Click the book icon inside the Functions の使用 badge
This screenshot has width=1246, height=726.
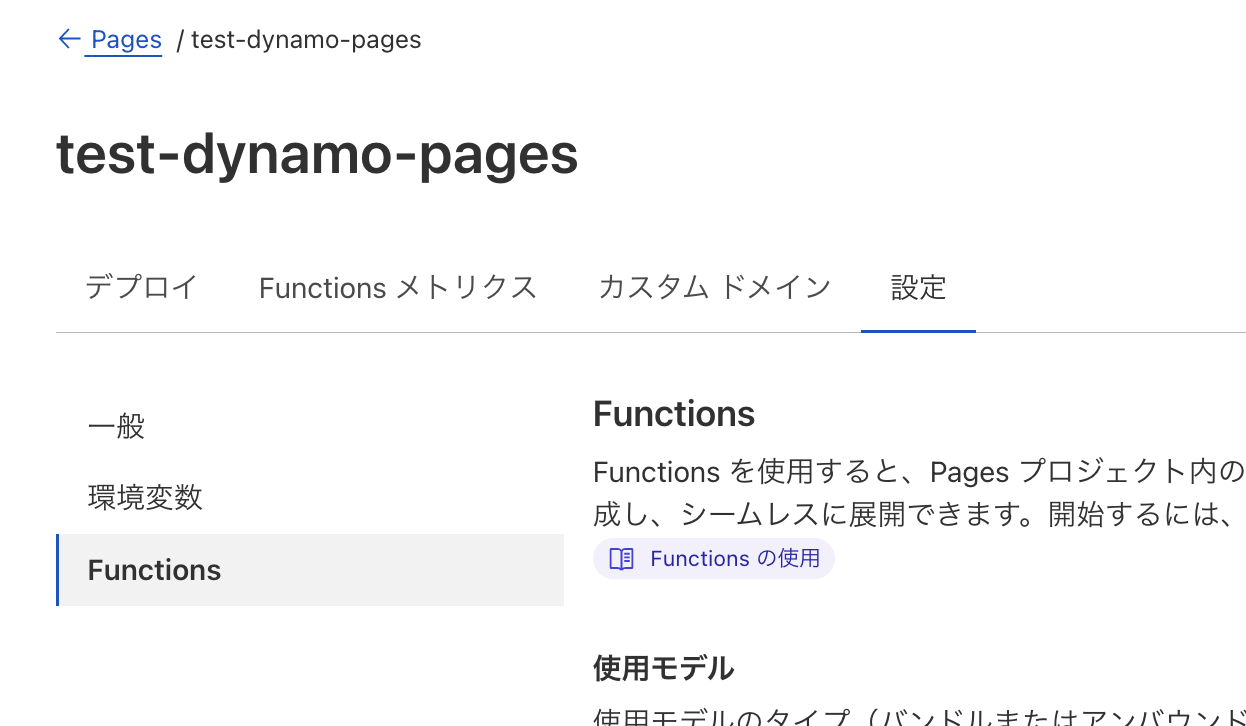pyautogui.click(x=621, y=558)
